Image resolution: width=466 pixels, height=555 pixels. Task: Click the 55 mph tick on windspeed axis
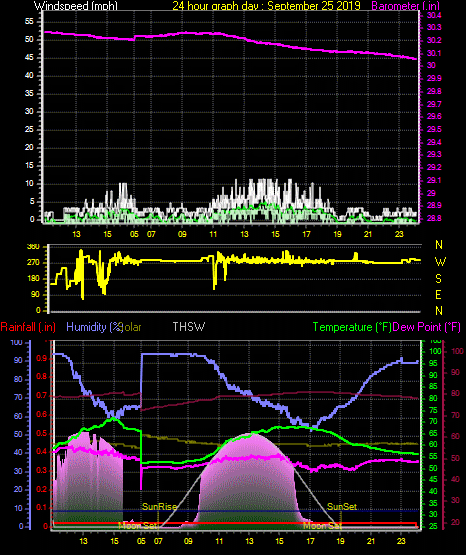[29, 22]
